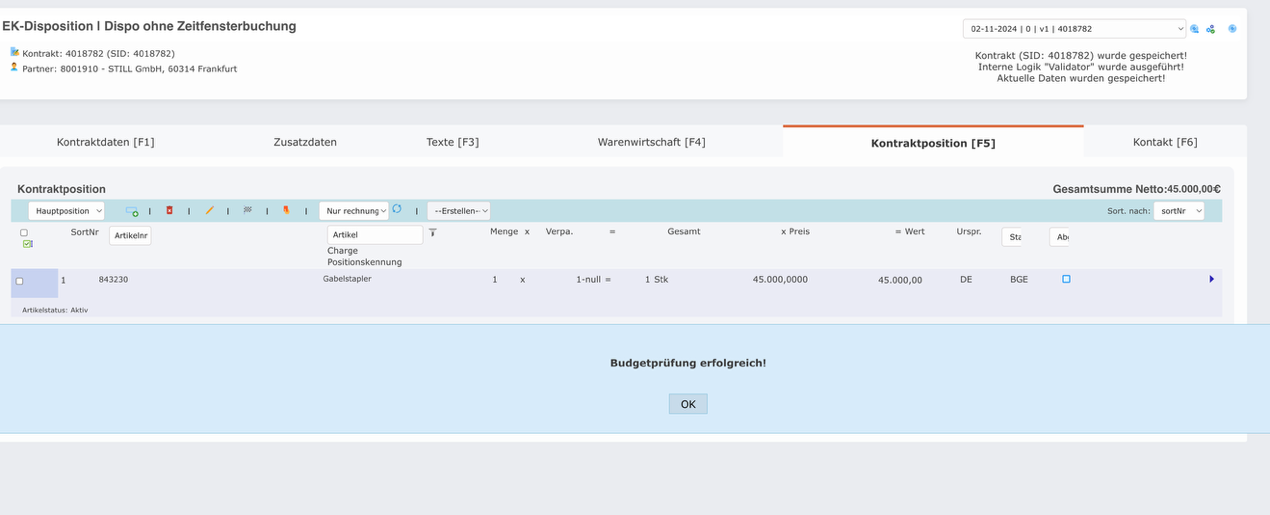
Task: Click the checkered flag toolbar icon
Action: pos(248,210)
